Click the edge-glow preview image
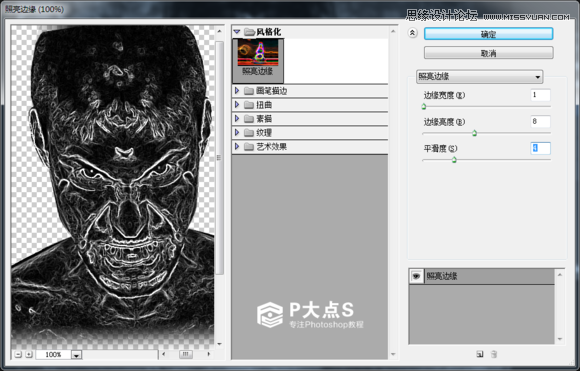Screen dimensions: 580x371 coord(113,187)
